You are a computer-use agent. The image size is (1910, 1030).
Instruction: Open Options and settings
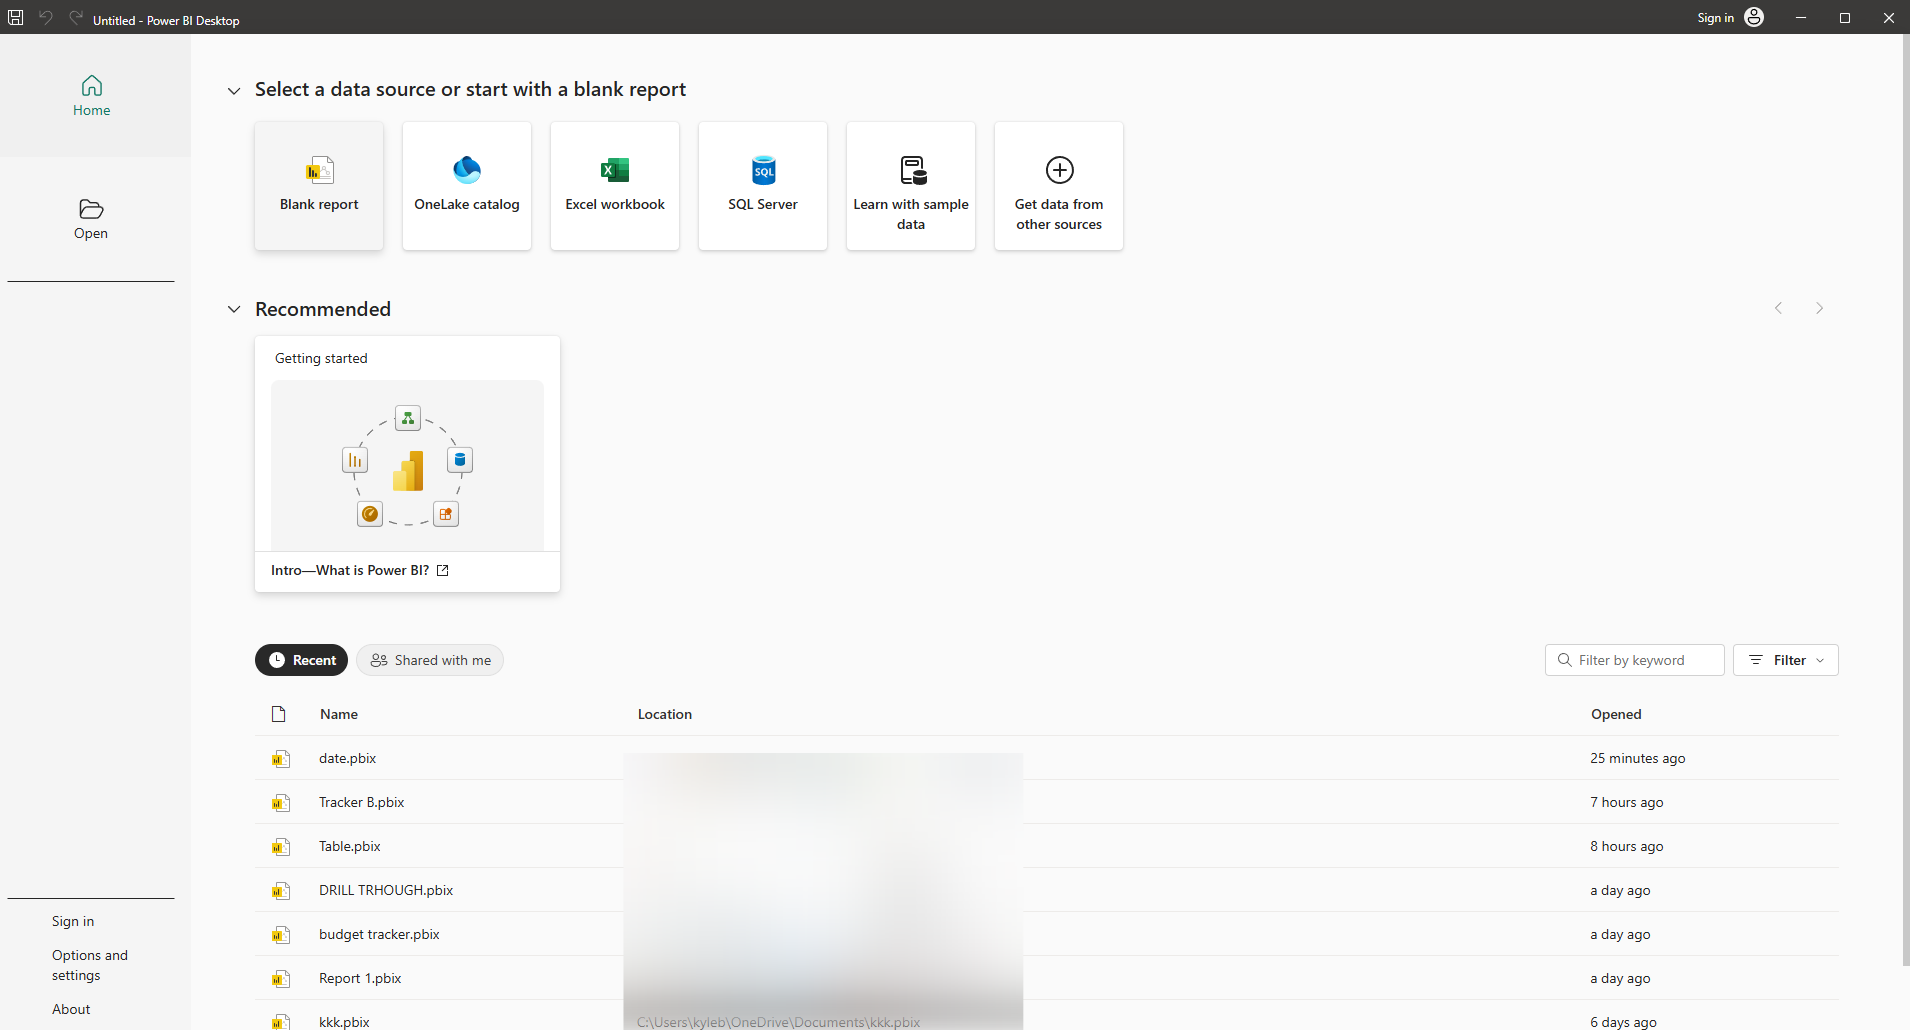coord(90,965)
